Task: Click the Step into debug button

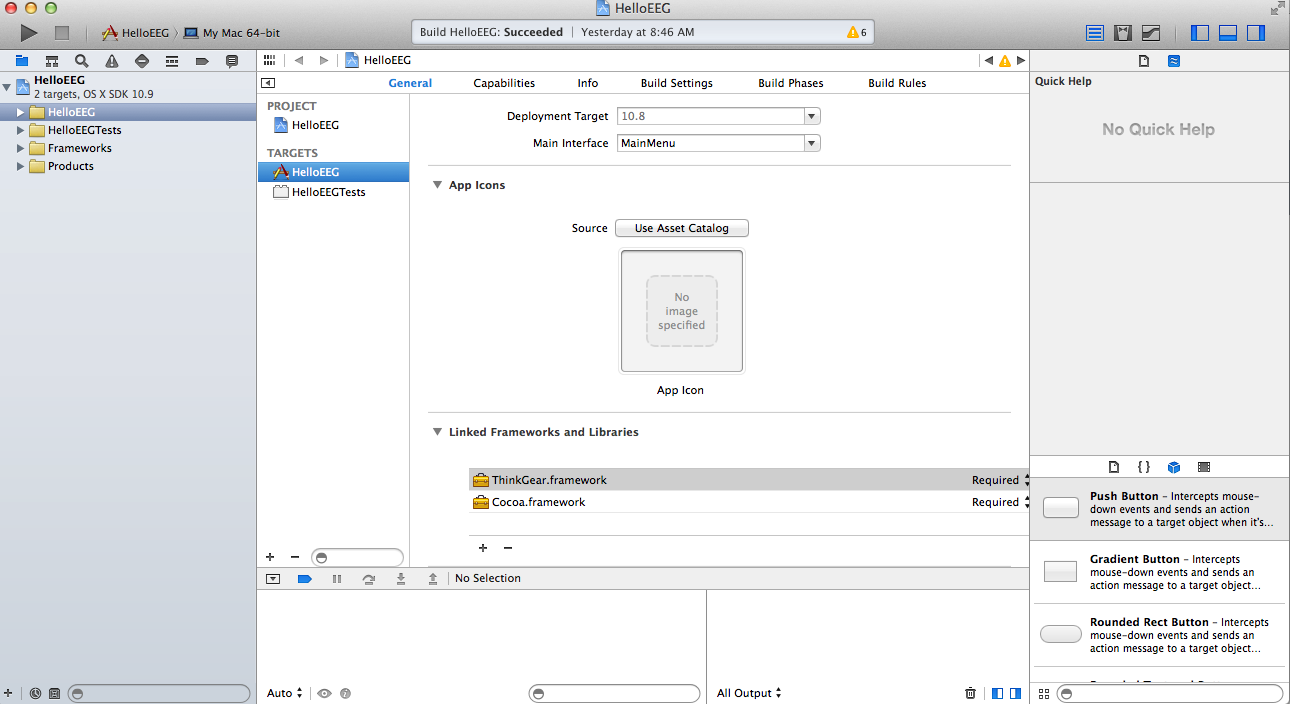Action: pos(401,579)
